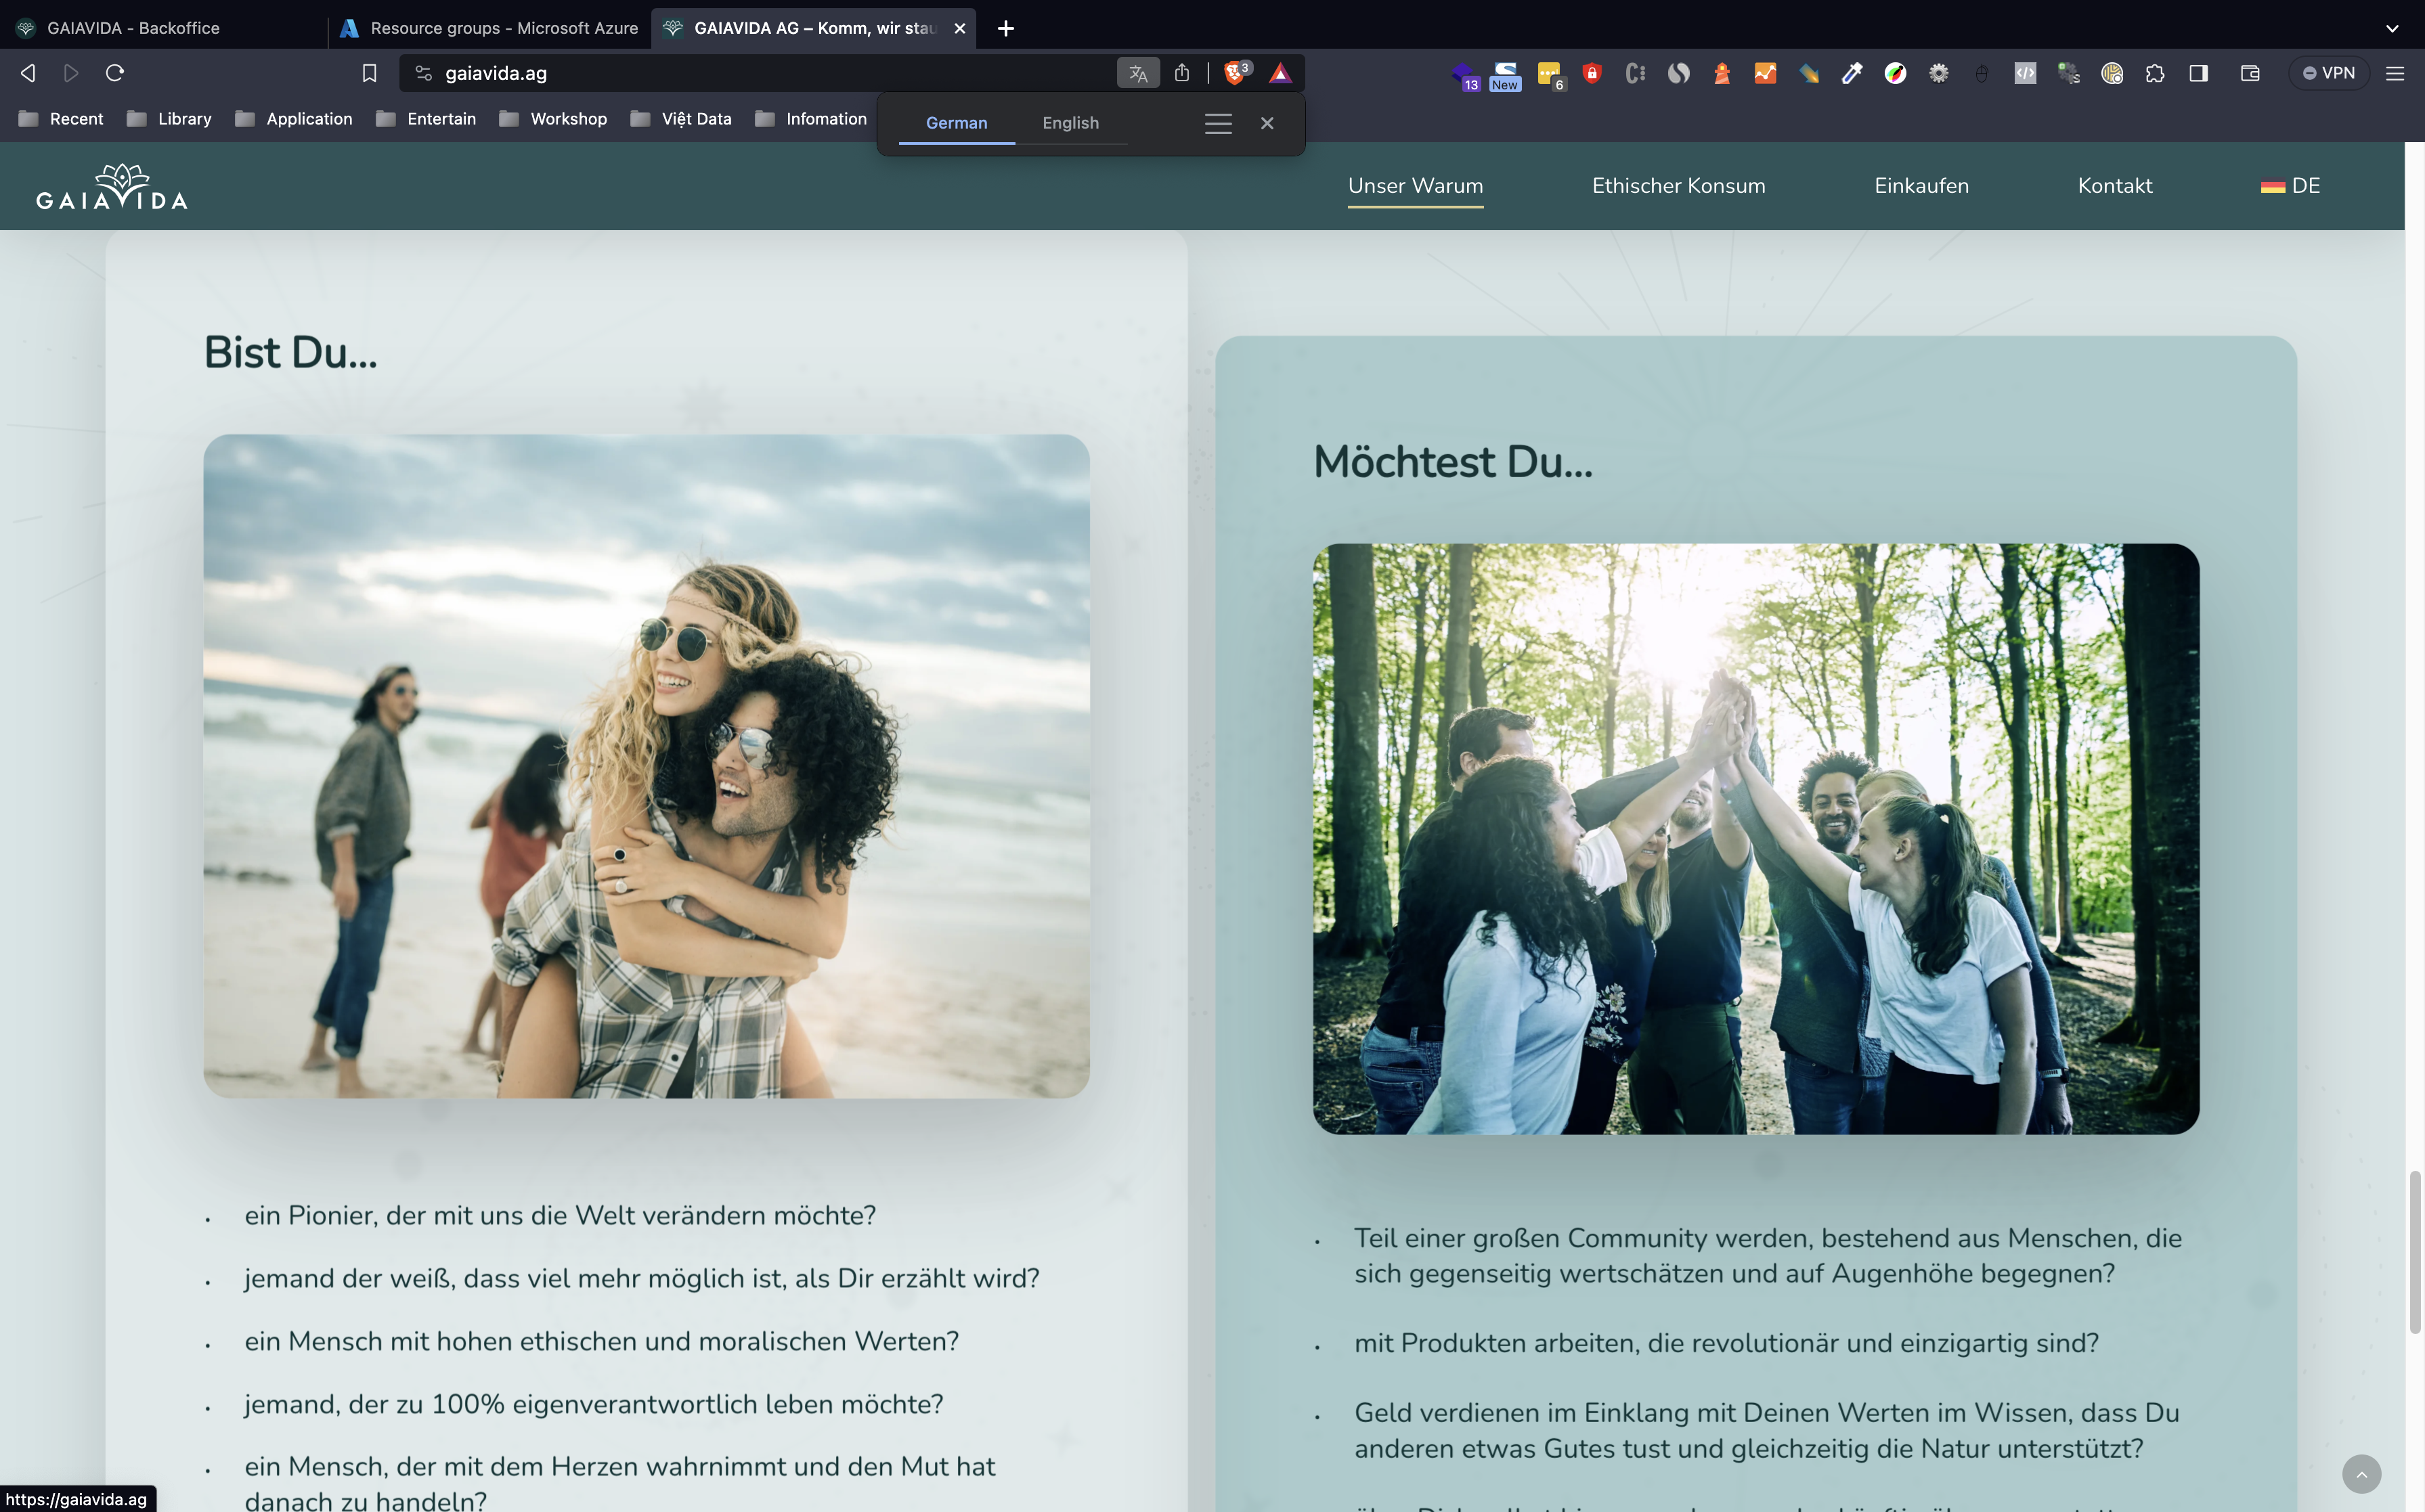Click the eyedropper color picker extension
The width and height of the screenshot is (2425, 1512).
coord(1852,73)
